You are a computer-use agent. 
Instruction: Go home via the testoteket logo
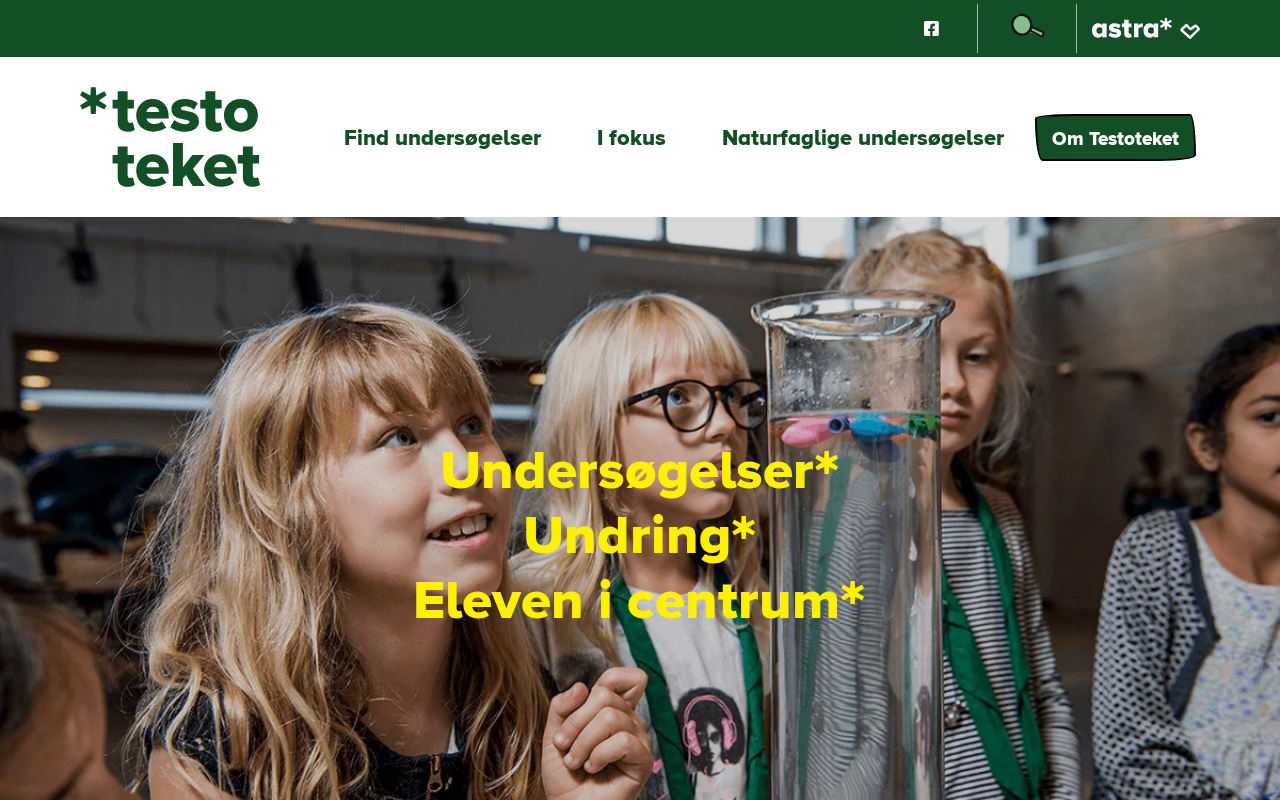tap(170, 137)
